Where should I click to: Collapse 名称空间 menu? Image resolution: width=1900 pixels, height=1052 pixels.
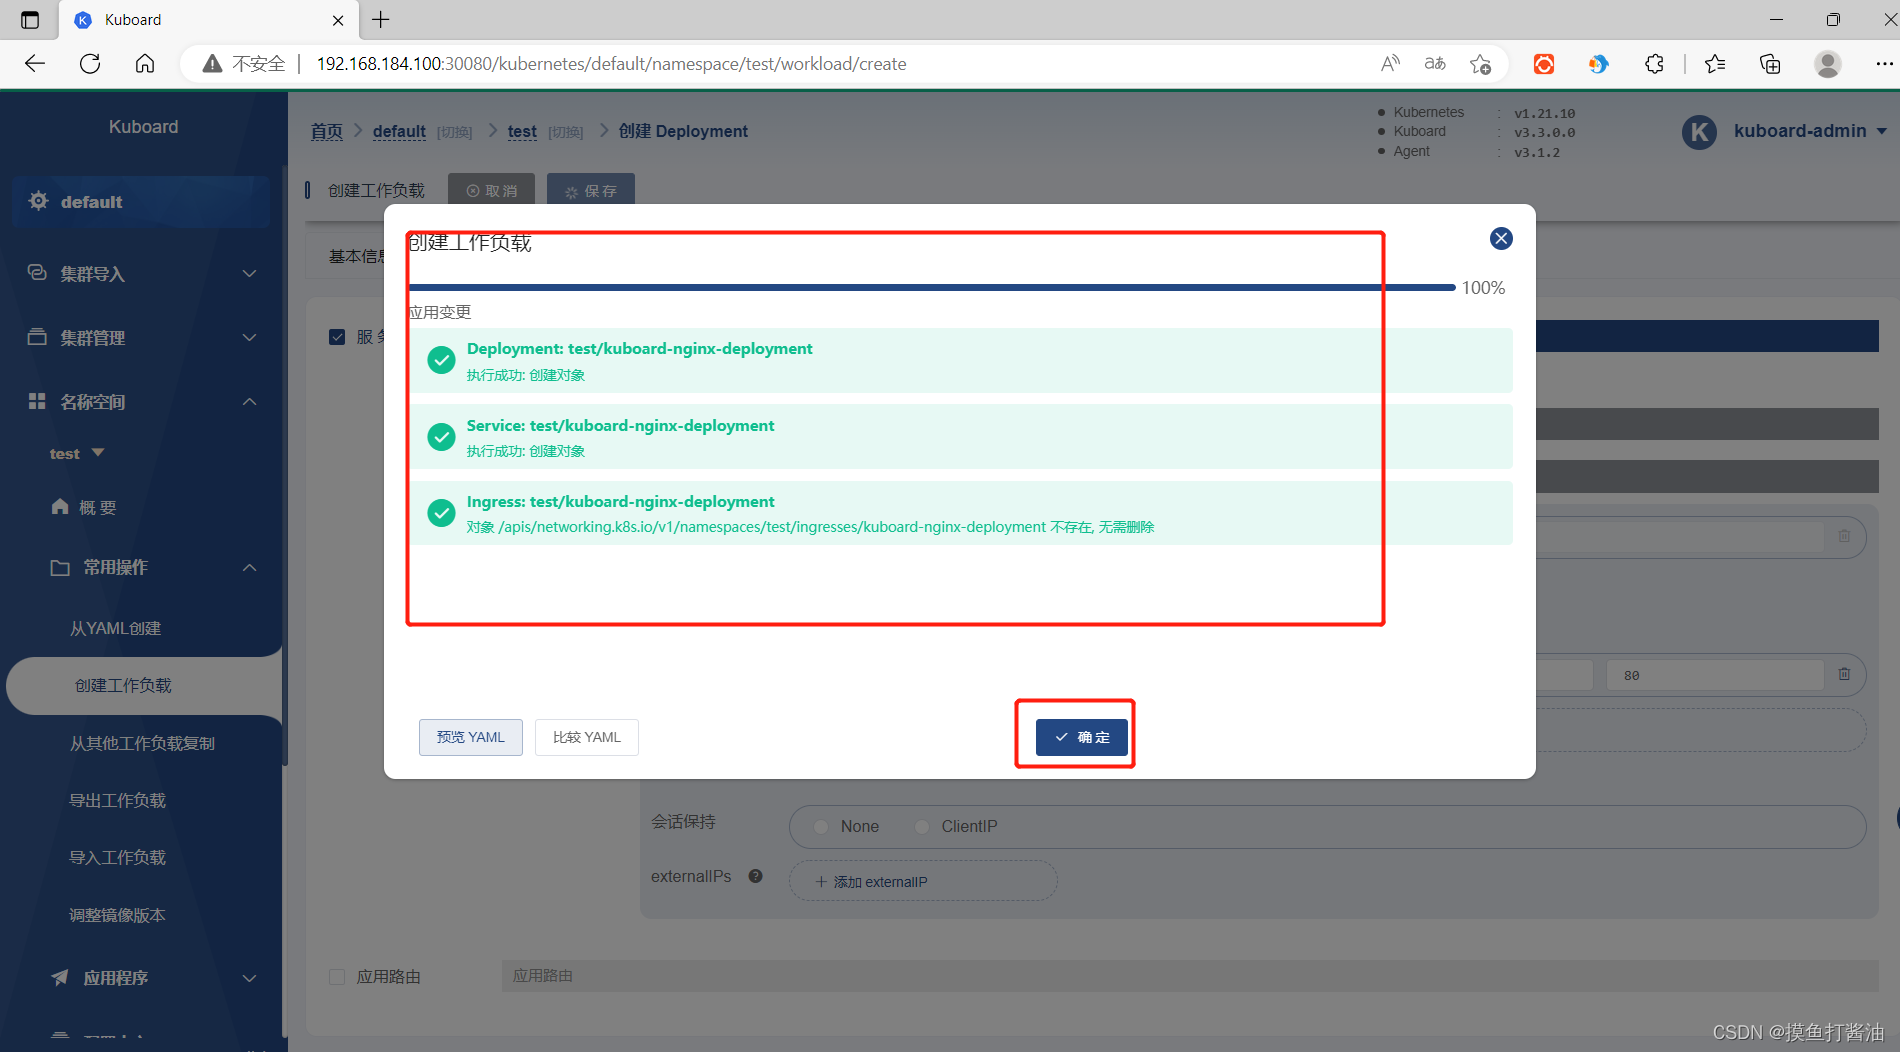pos(141,401)
